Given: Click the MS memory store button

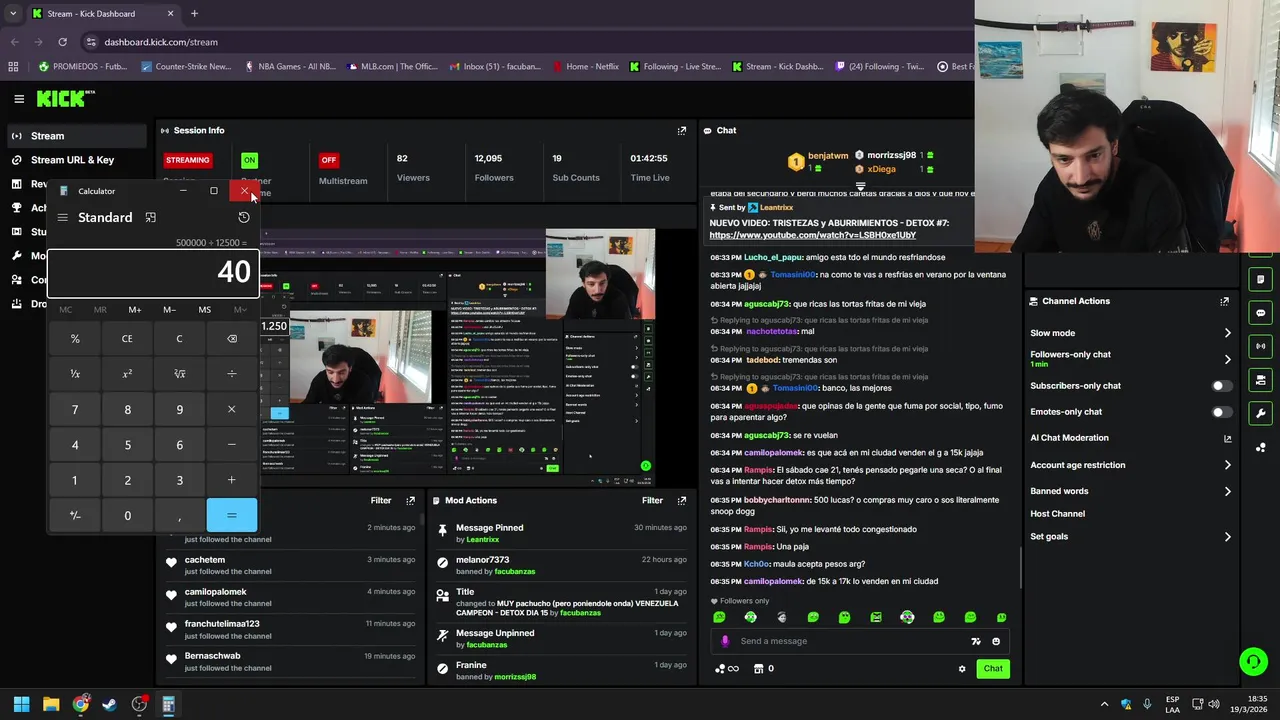Looking at the screenshot, I should pos(204,310).
